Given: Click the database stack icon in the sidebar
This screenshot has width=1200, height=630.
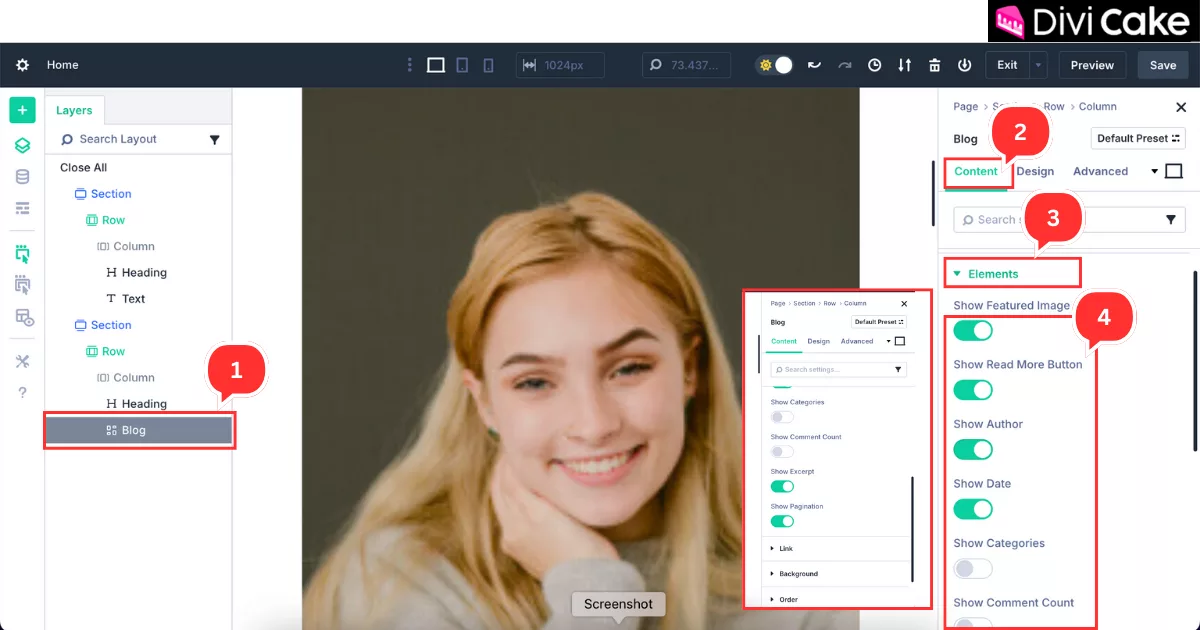Looking at the screenshot, I should (22, 177).
